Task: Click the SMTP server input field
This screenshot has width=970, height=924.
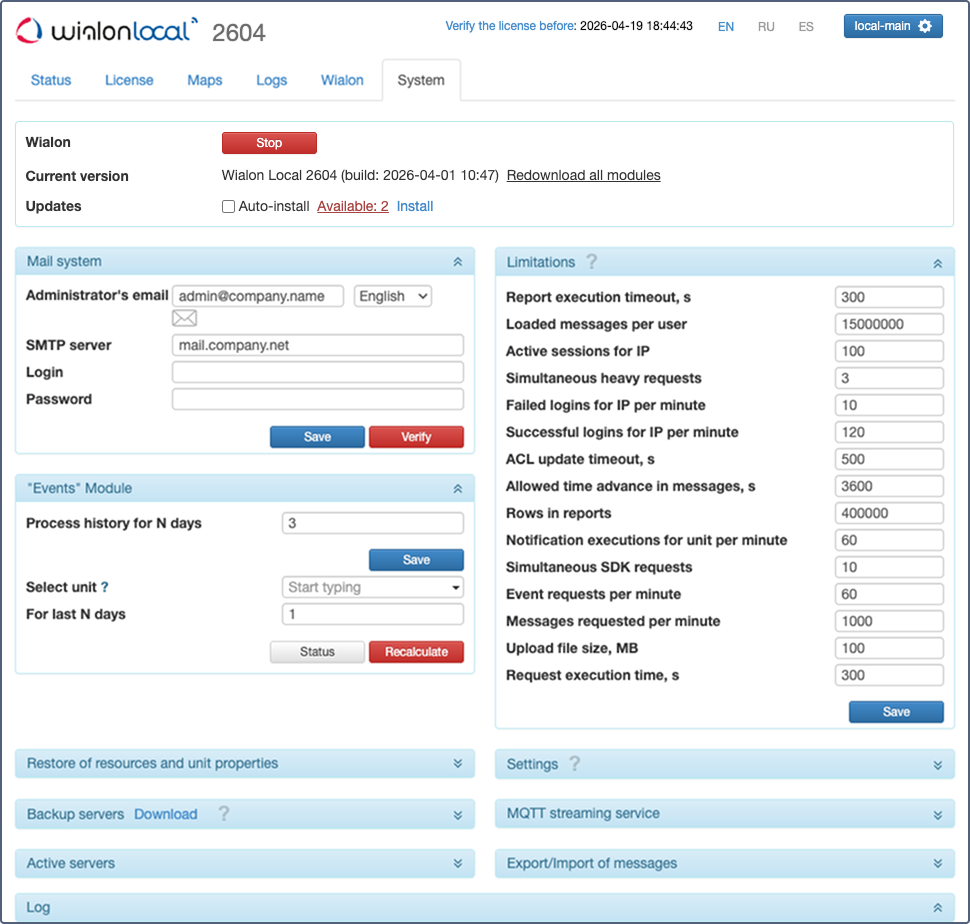Action: tap(318, 345)
